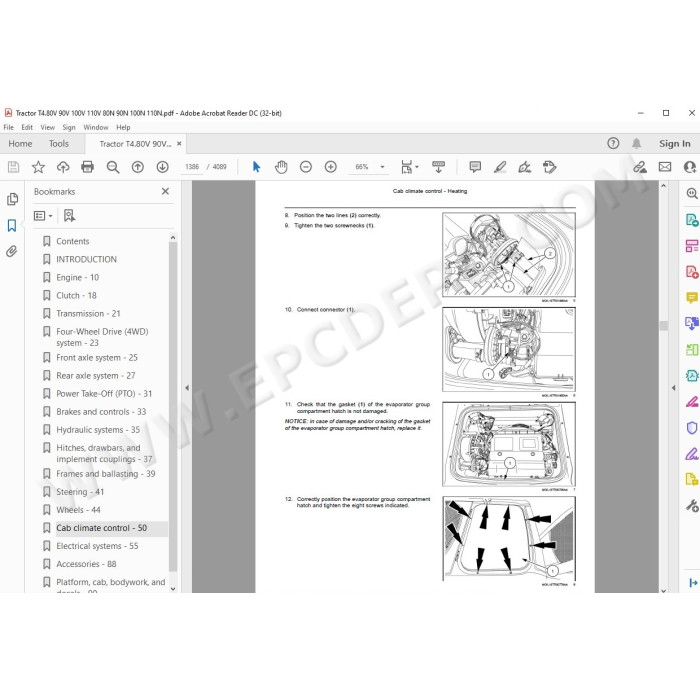Open Export PDF tool in right pane

(x=692, y=220)
